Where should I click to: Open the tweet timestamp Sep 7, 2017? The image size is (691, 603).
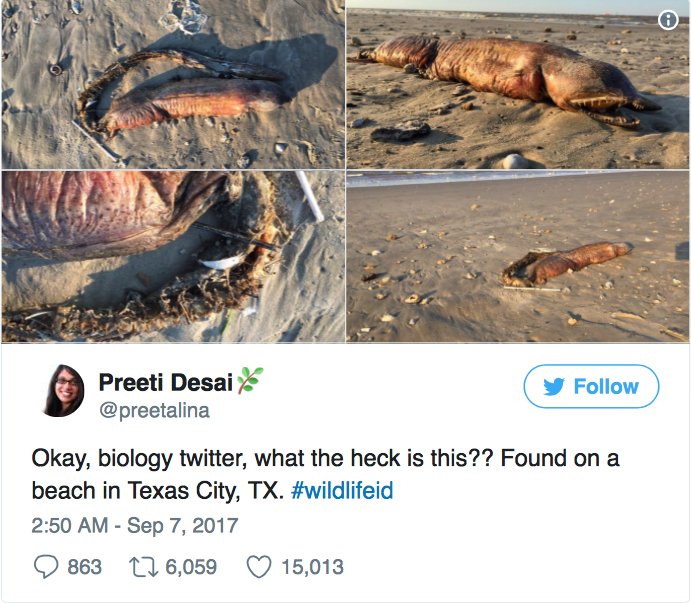135,525
